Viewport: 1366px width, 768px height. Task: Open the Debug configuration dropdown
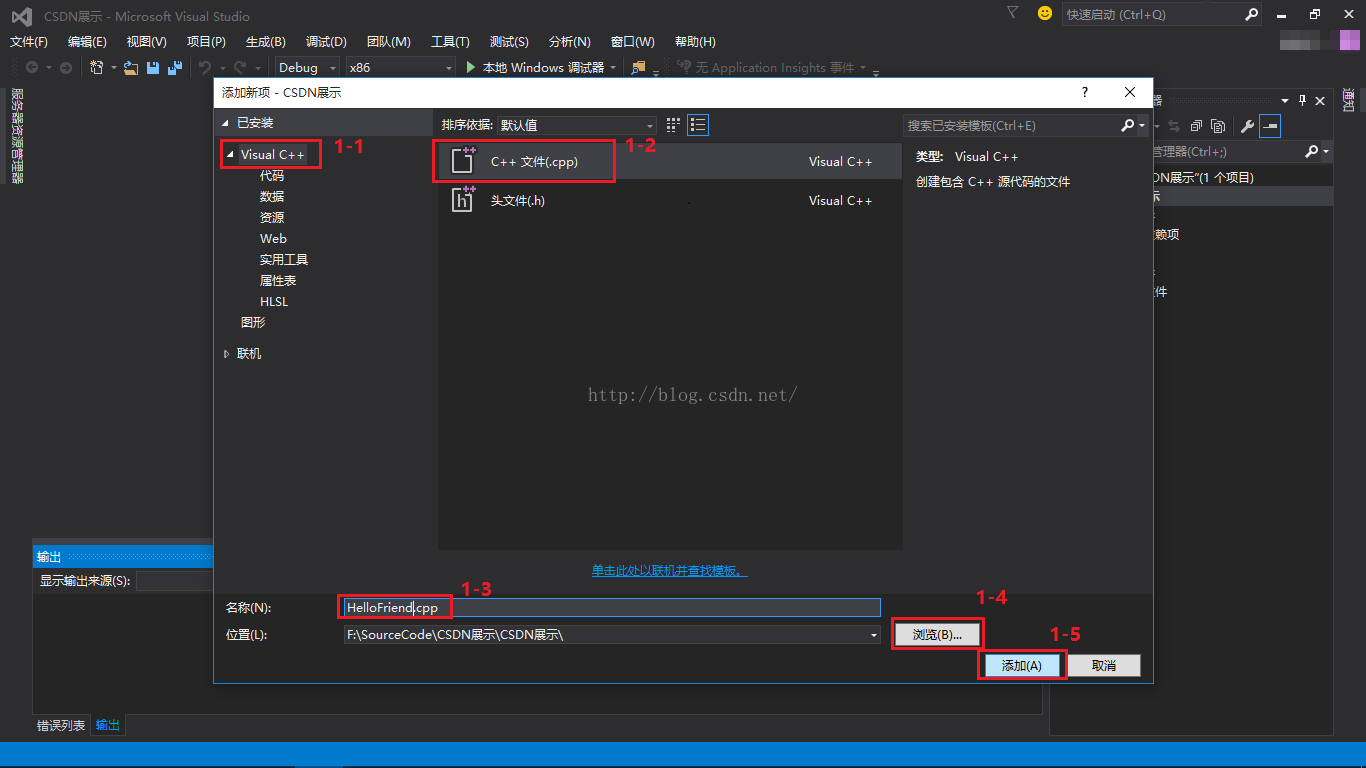pyautogui.click(x=307, y=68)
